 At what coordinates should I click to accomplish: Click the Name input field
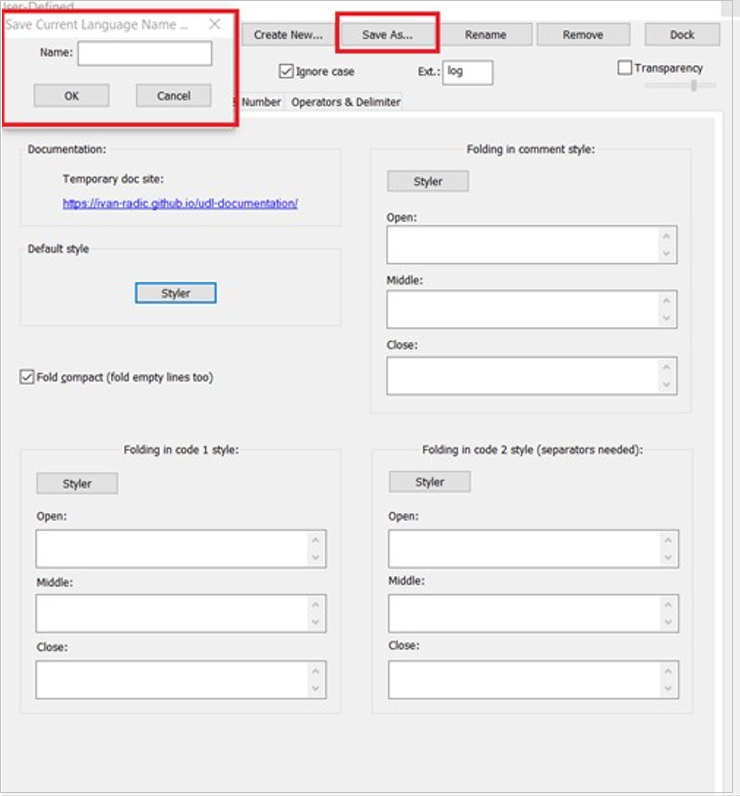click(145, 54)
